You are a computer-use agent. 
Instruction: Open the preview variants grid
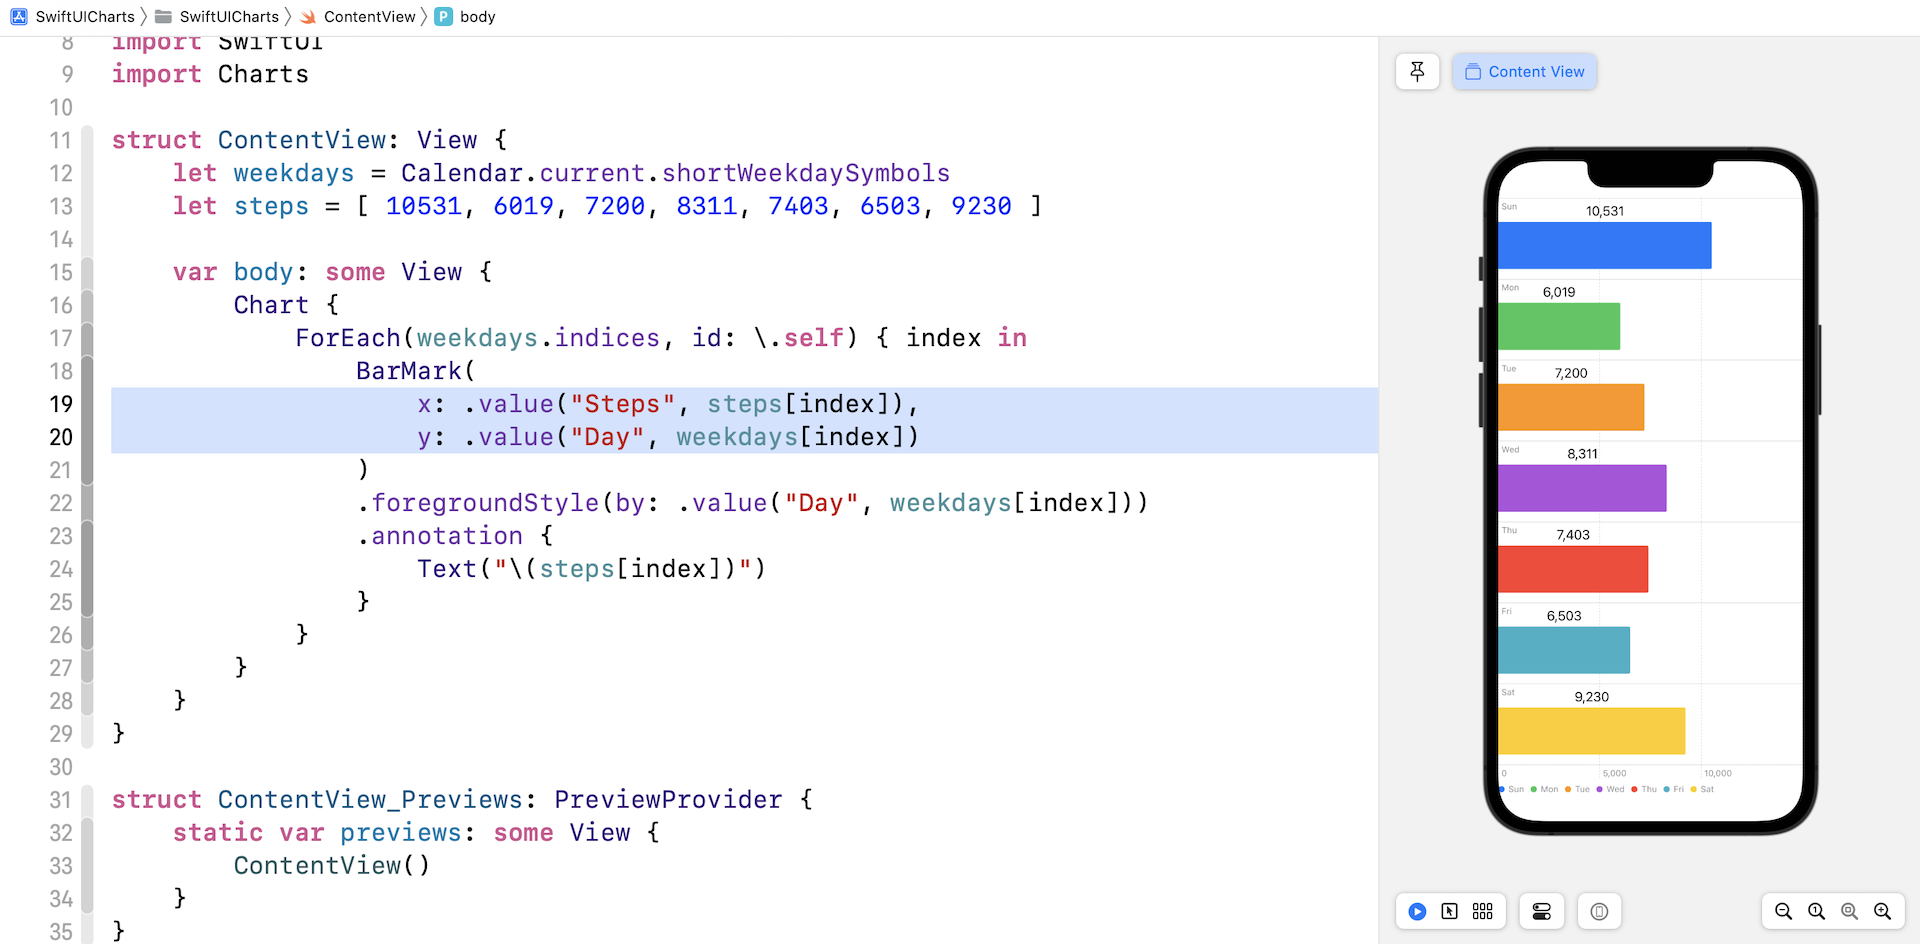point(1482,911)
